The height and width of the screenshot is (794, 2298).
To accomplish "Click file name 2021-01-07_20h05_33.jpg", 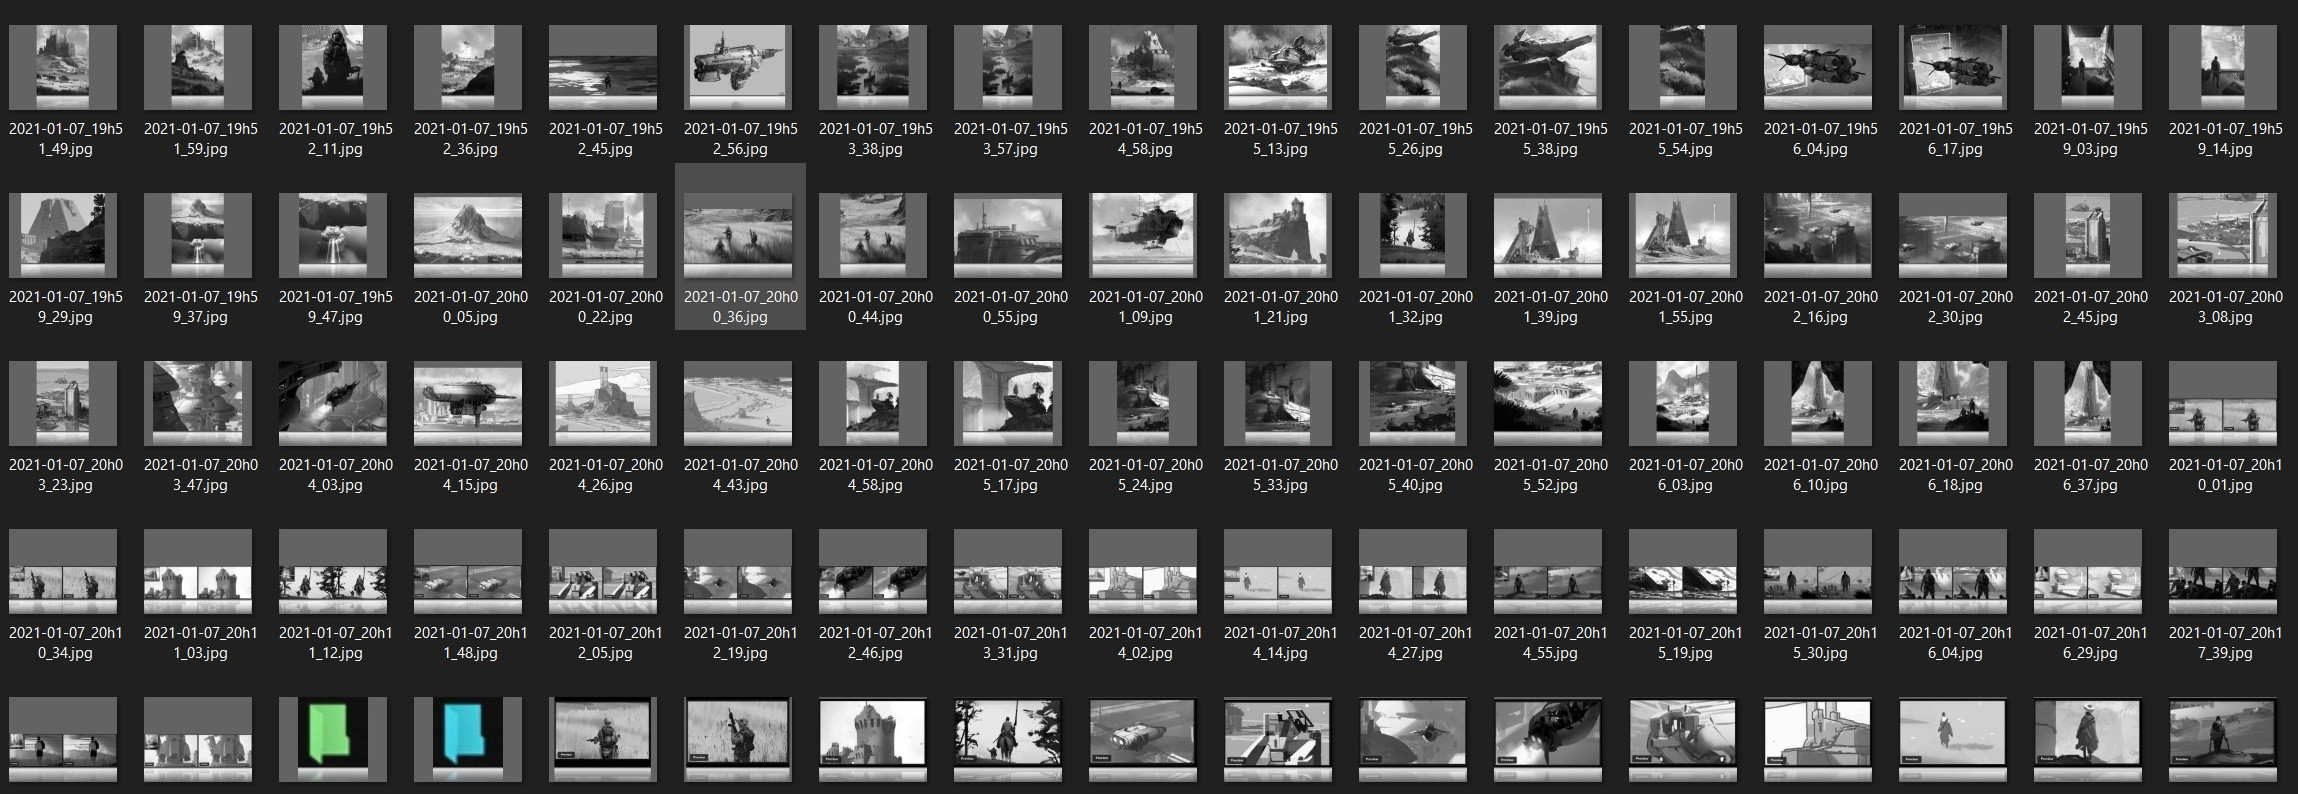I will pos(1281,475).
